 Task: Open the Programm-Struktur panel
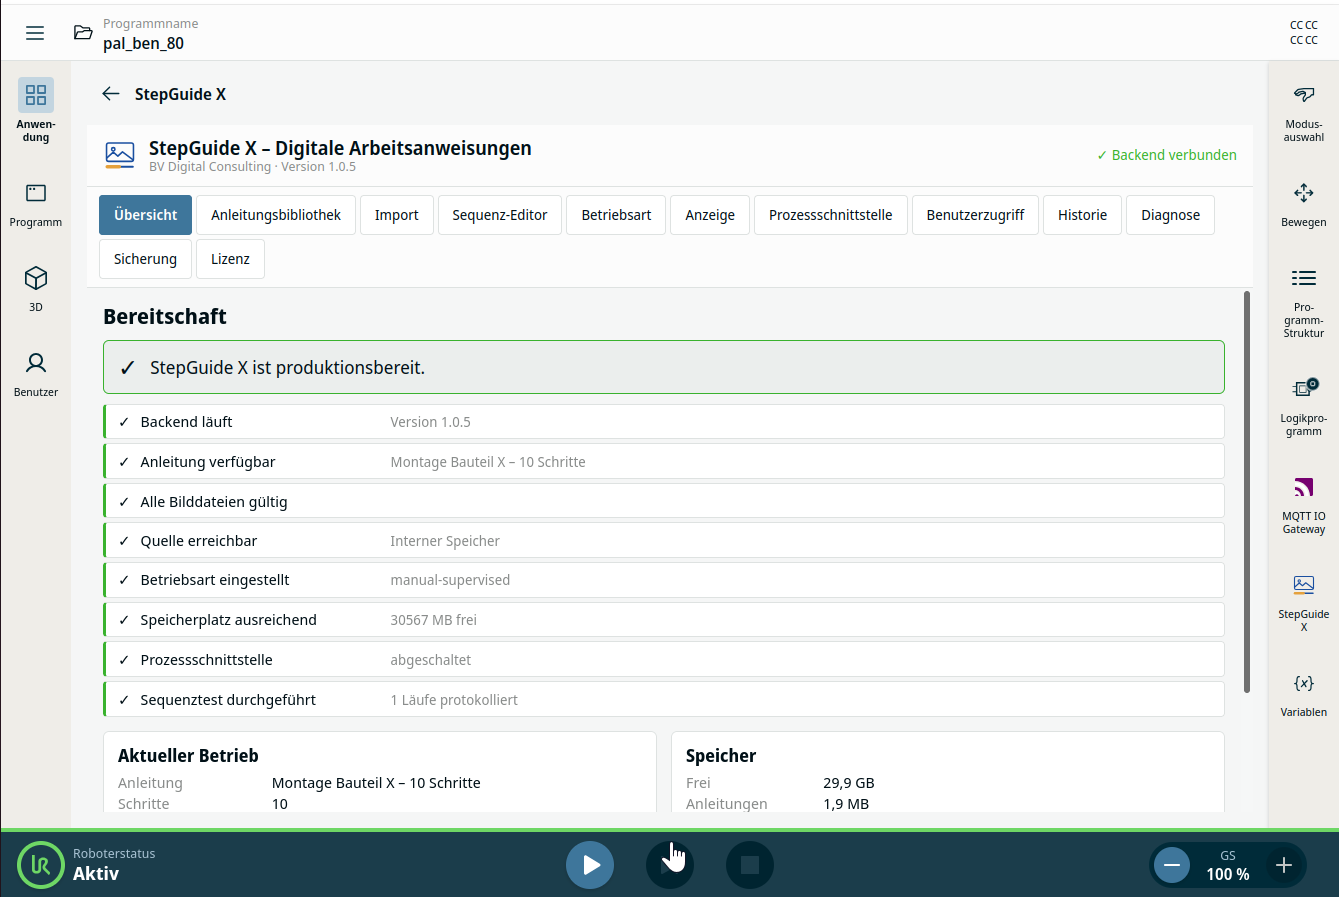pyautogui.click(x=1303, y=303)
